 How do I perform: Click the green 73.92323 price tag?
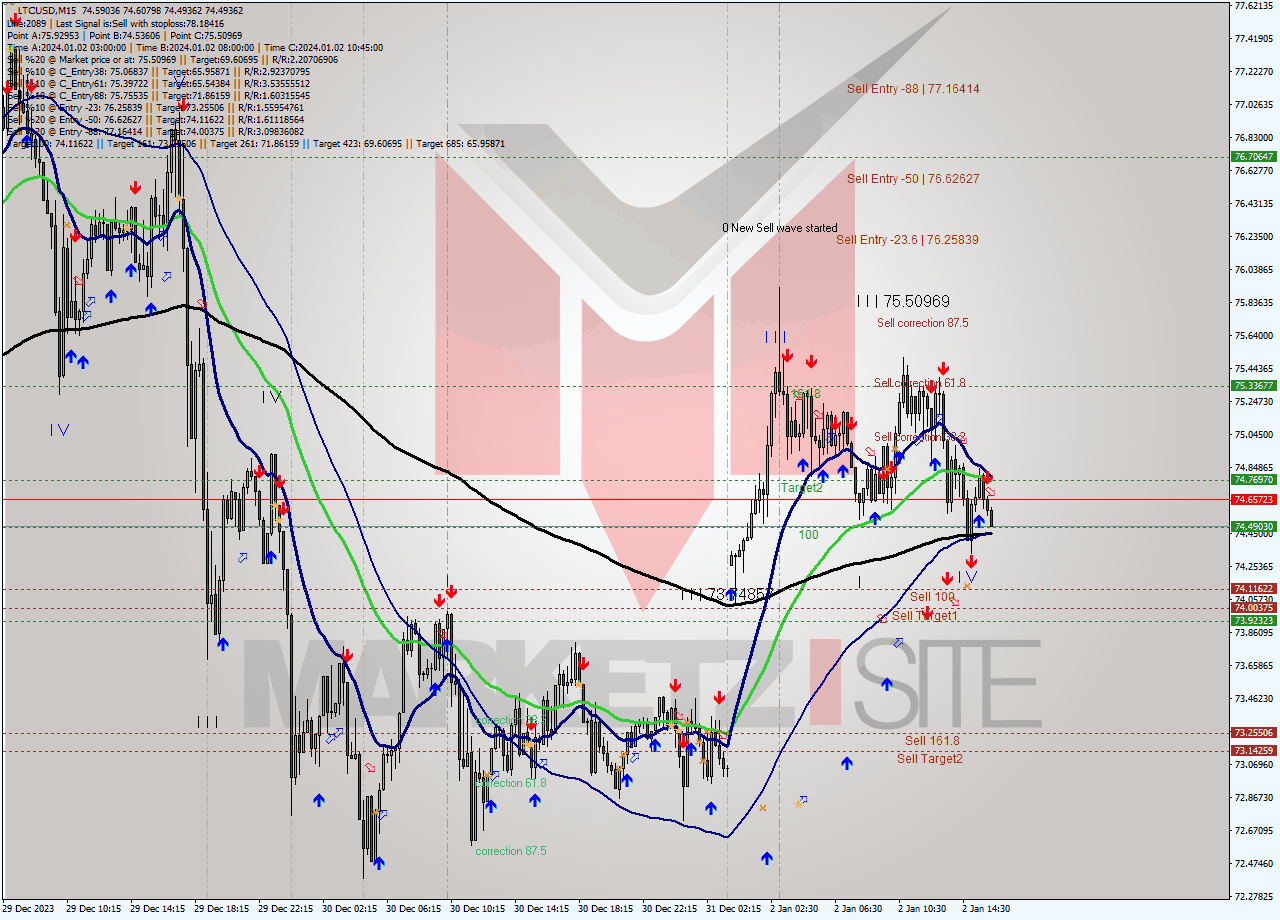coord(1253,621)
